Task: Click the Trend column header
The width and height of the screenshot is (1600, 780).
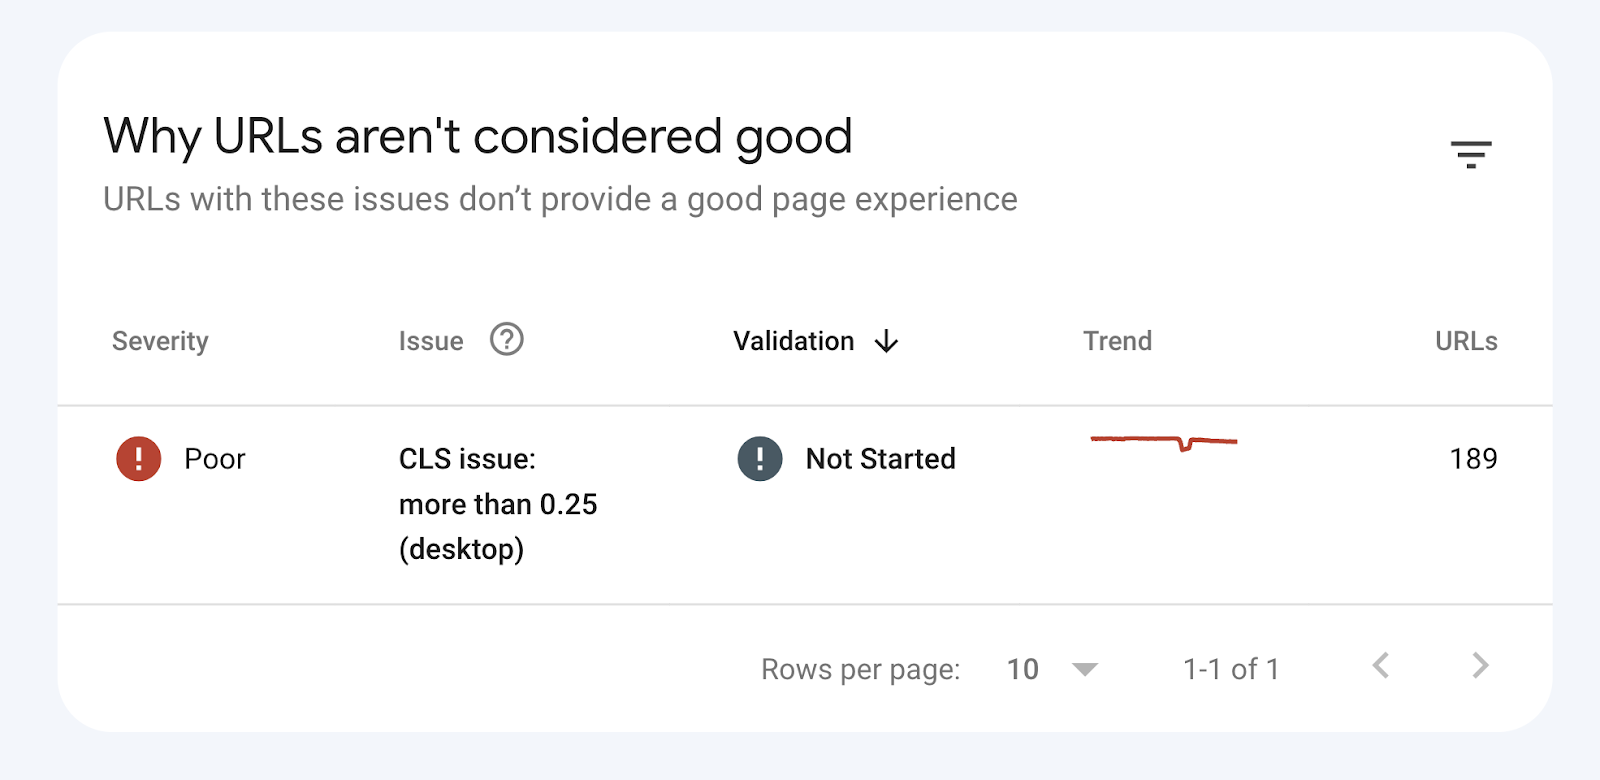Action: click(1117, 342)
